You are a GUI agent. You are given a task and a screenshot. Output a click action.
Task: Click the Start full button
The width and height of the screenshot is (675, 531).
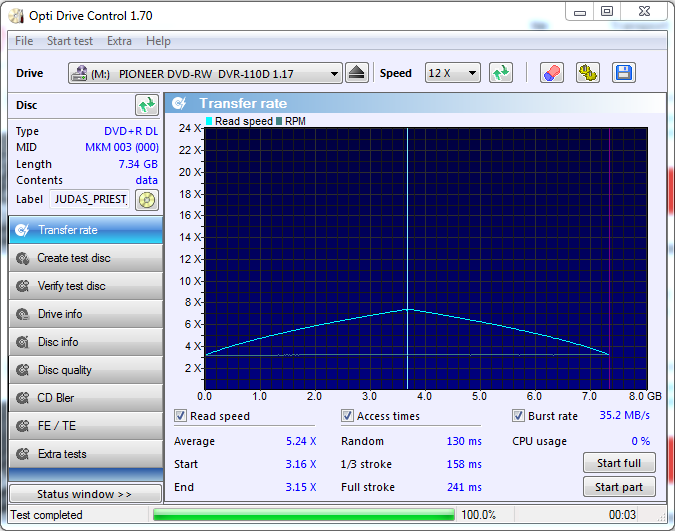(x=619, y=463)
